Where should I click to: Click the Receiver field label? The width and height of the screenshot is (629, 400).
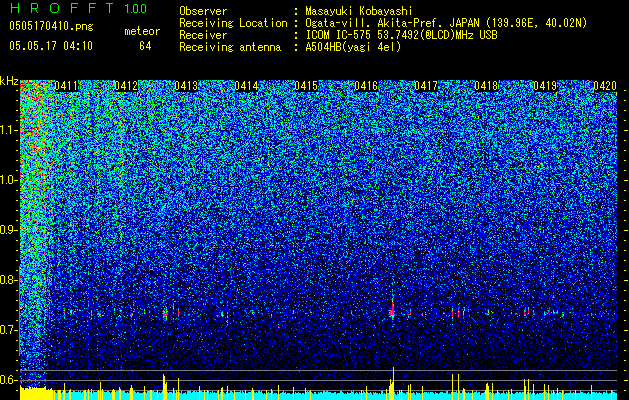(x=203, y=35)
